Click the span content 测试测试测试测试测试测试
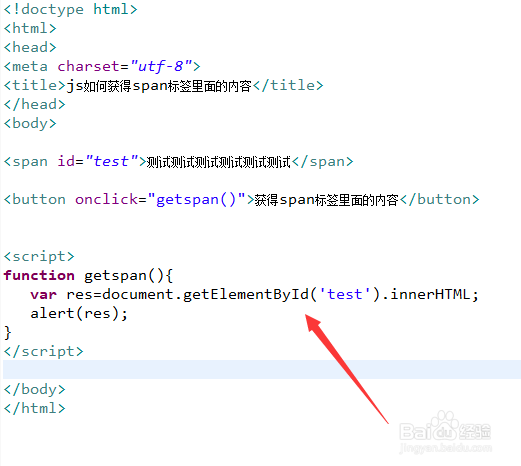The width and height of the screenshot is (521, 466). [x=219, y=162]
